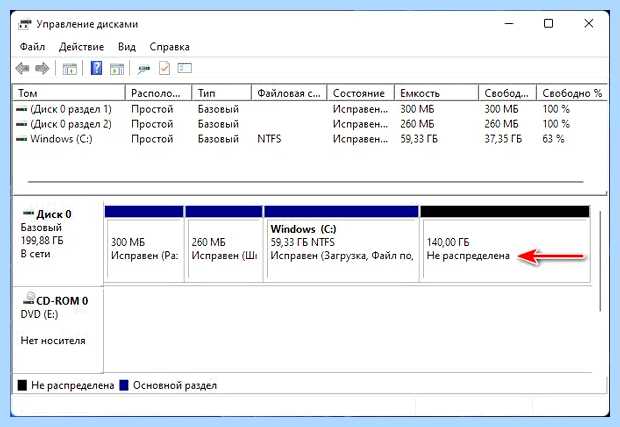Click the 260 МБ capacity cell in list
The height and width of the screenshot is (427, 620).
[x=417, y=124]
